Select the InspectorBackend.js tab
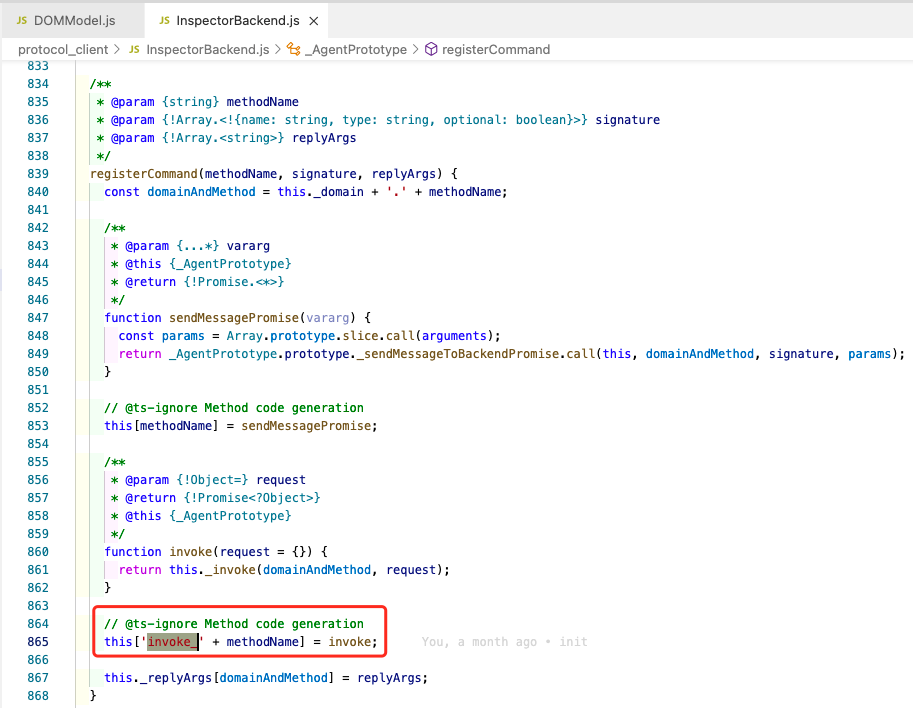Screen dimensions: 913x708 238,20
